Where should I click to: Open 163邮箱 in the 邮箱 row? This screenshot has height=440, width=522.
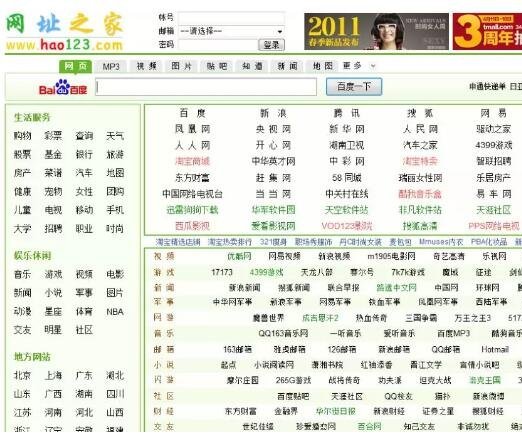tap(237, 350)
